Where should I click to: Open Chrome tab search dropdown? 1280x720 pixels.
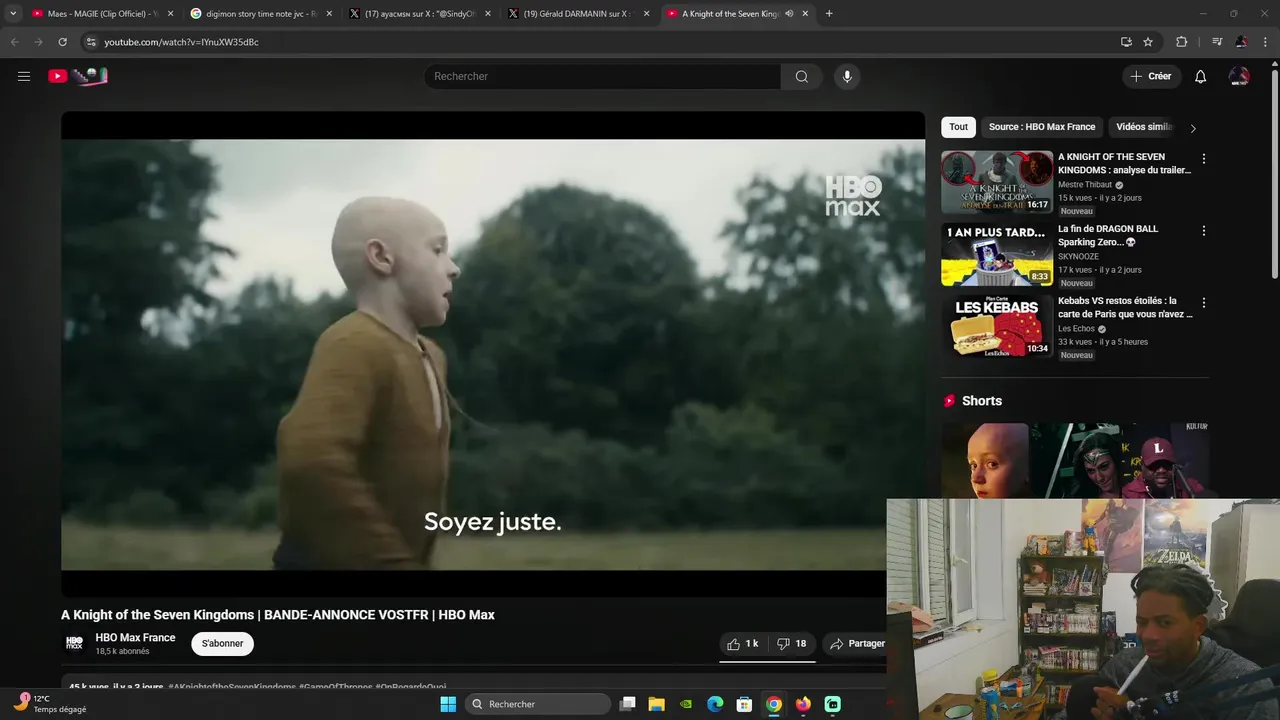pyautogui.click(x=13, y=14)
